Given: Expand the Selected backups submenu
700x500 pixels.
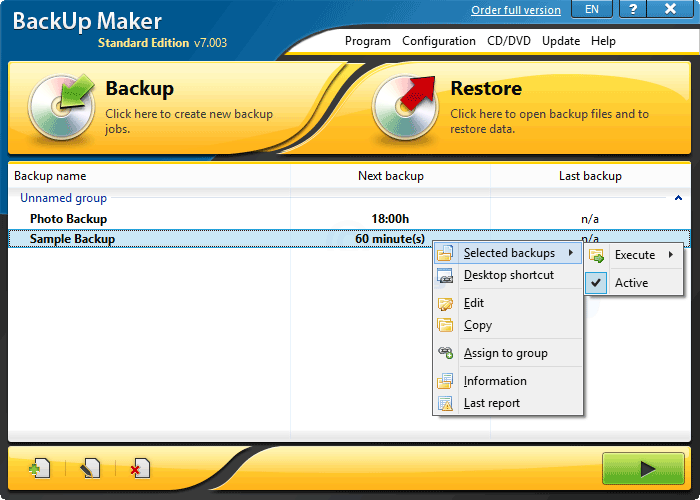Looking at the screenshot, I should pos(509,253).
